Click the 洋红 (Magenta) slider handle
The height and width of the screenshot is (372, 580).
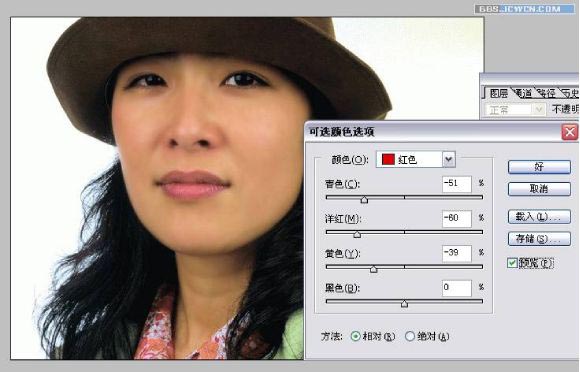pyautogui.click(x=357, y=234)
